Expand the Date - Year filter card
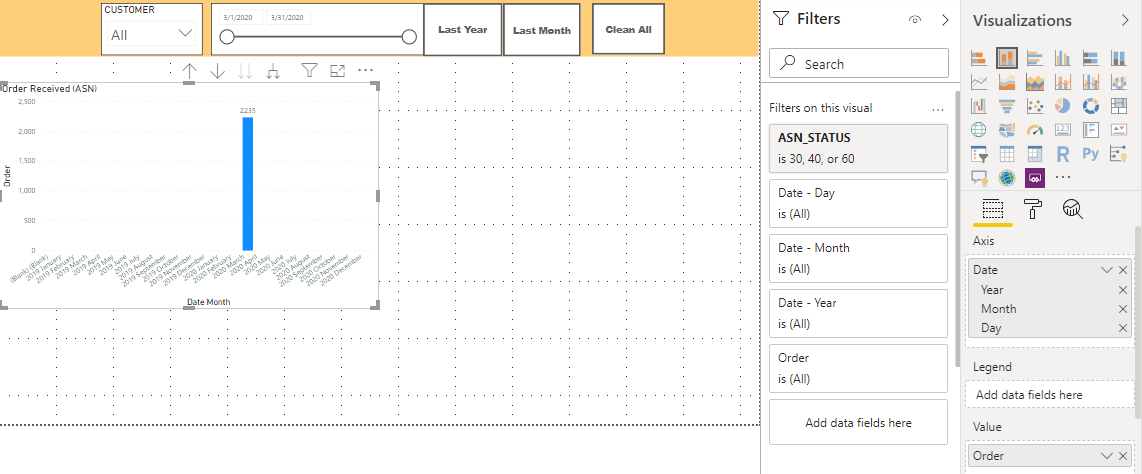The height and width of the screenshot is (474, 1142). pyautogui.click(x=859, y=314)
